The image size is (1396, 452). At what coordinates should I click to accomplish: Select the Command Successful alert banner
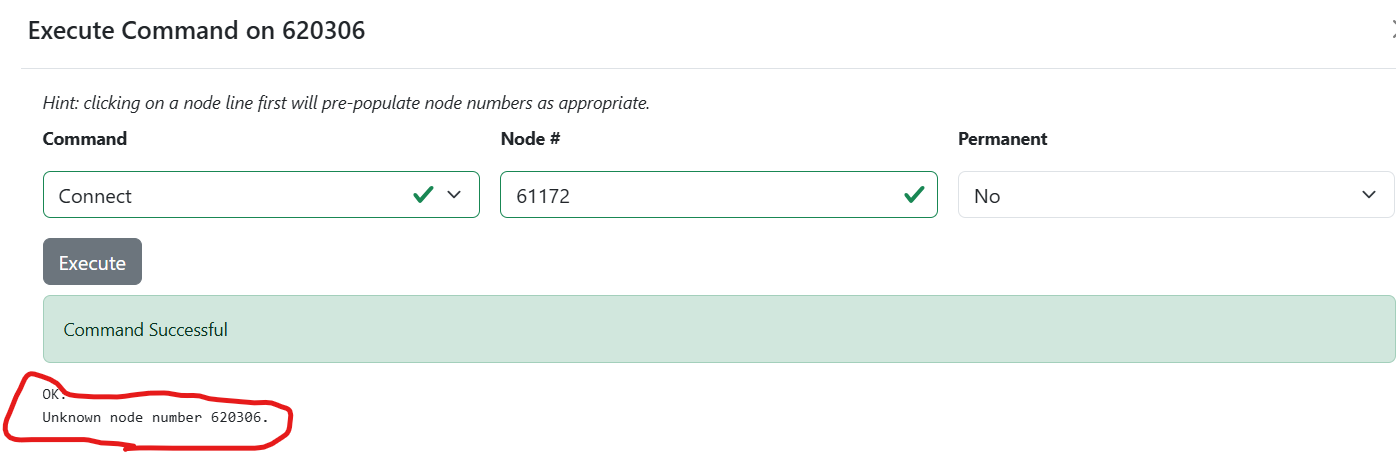719,329
